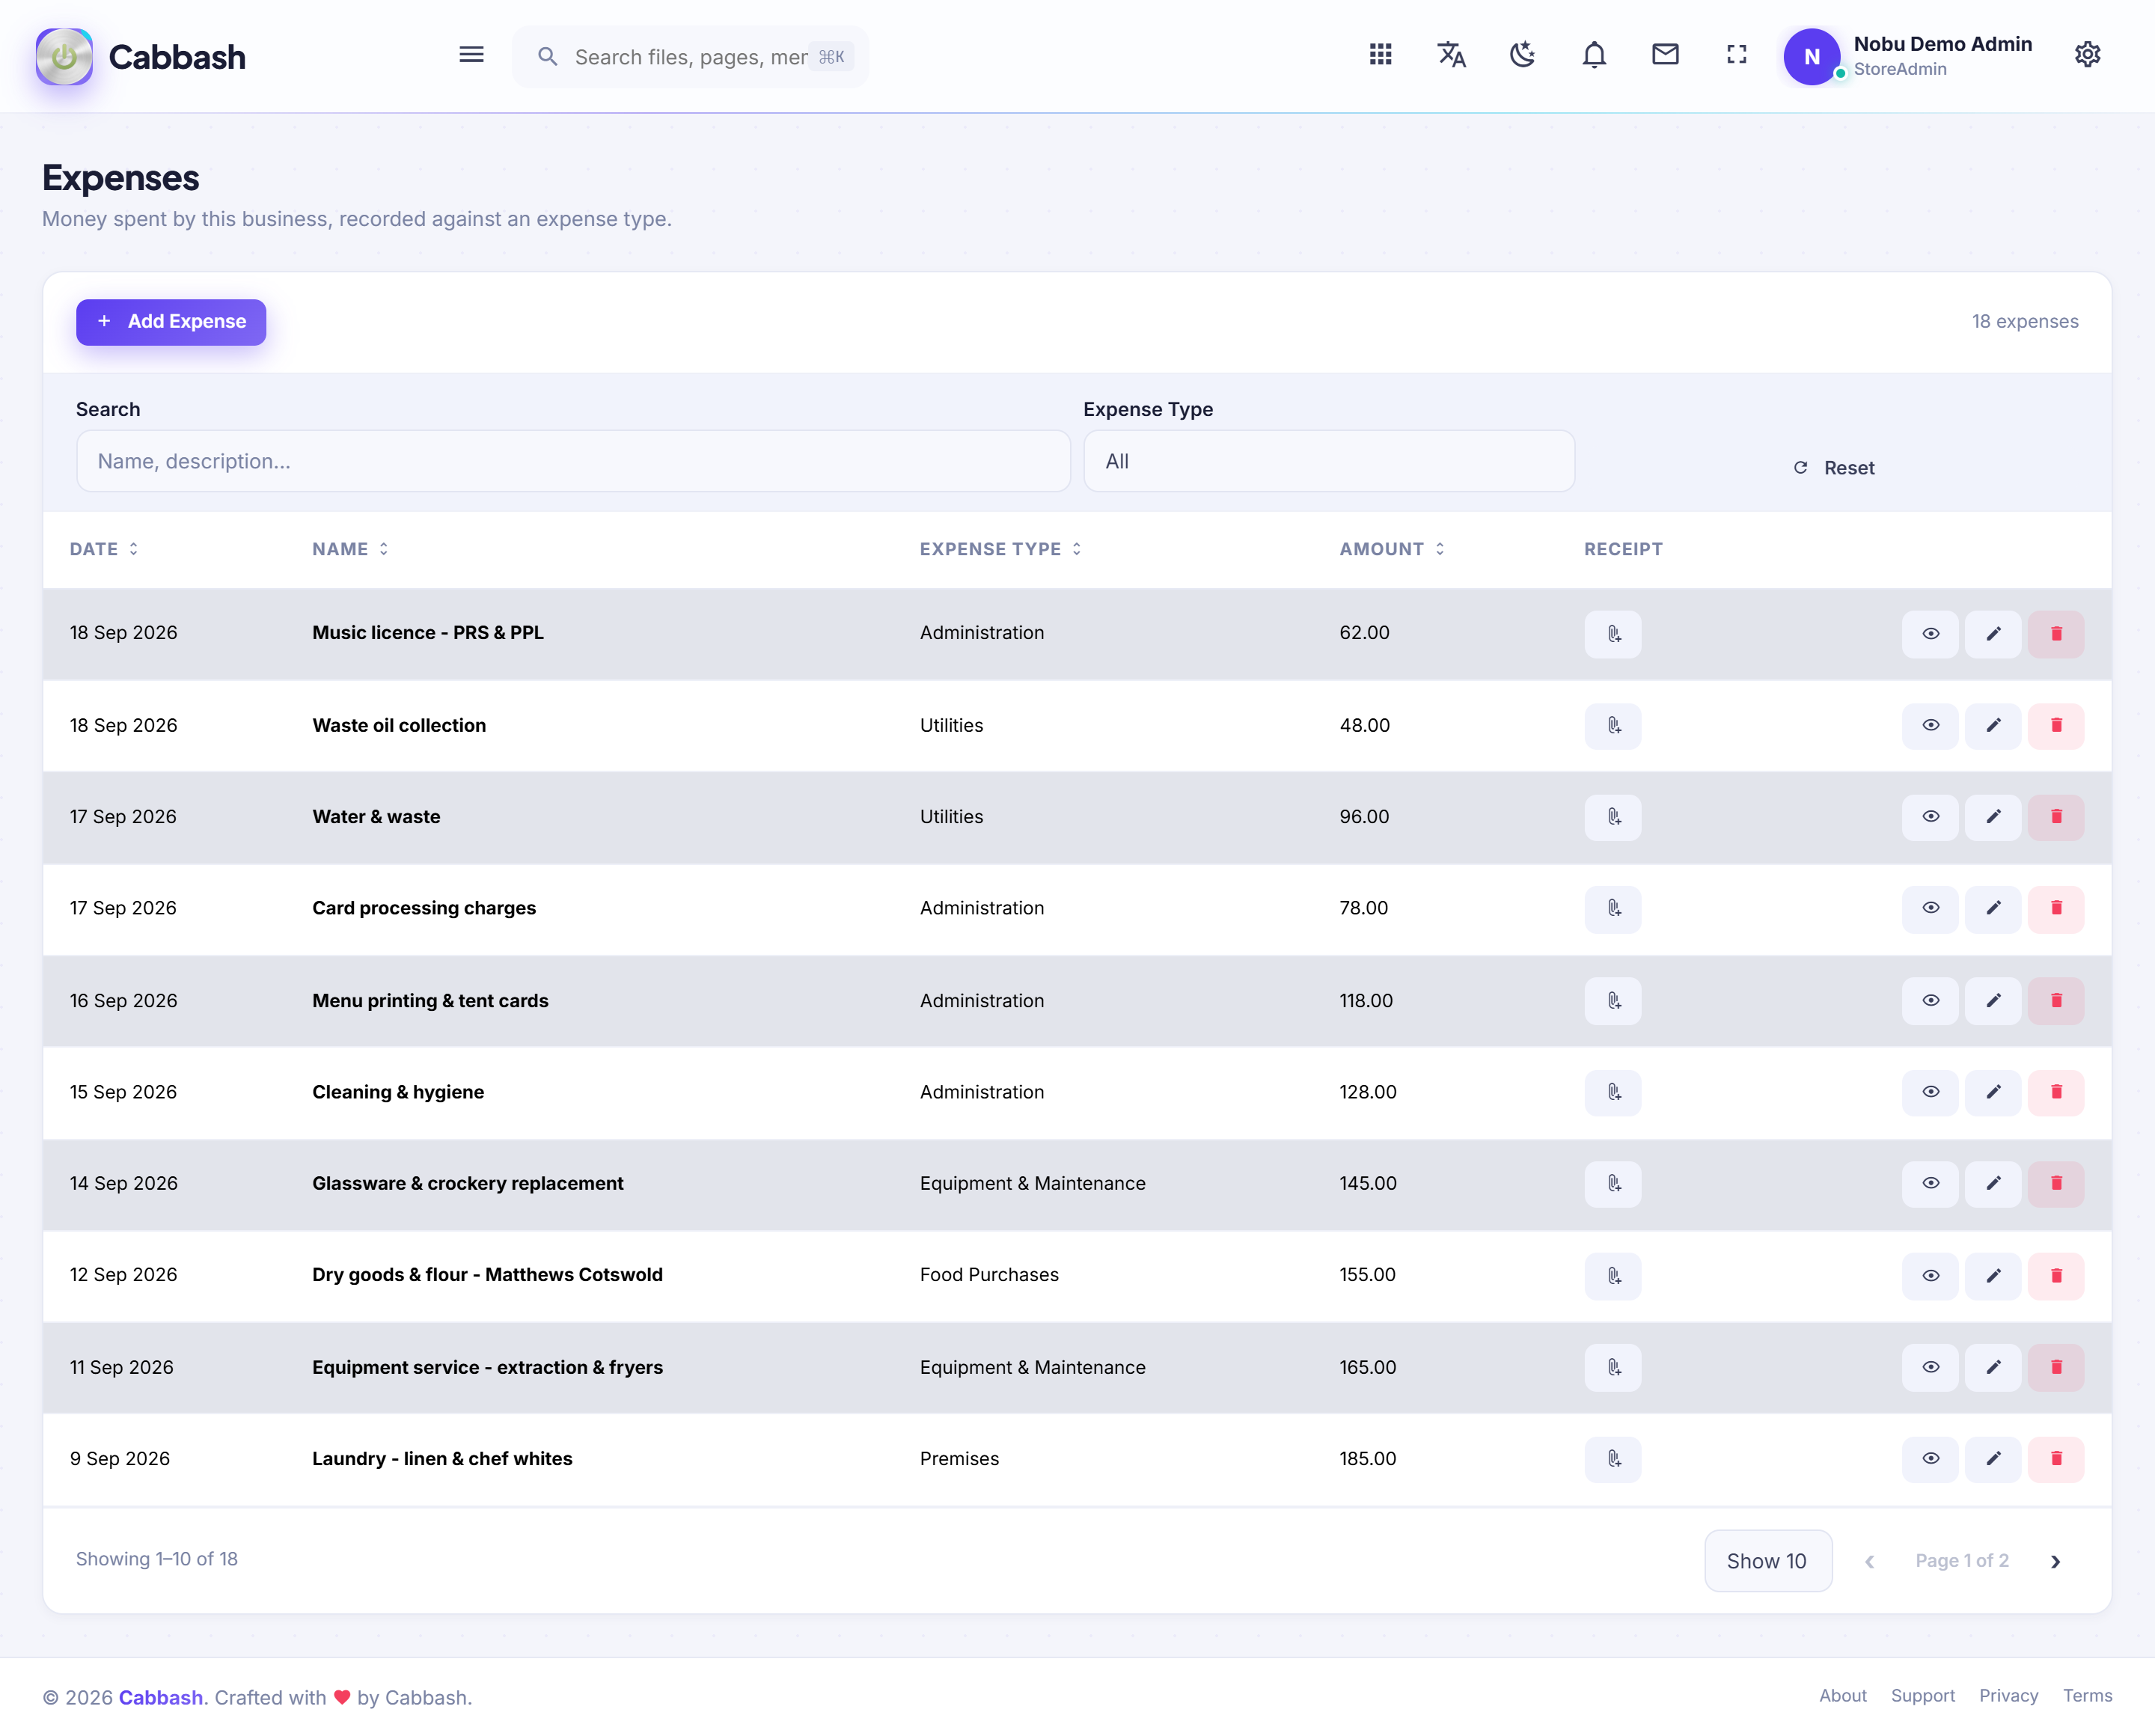
Task: View the Cleaning & hygiene expense details
Action: click(1930, 1092)
